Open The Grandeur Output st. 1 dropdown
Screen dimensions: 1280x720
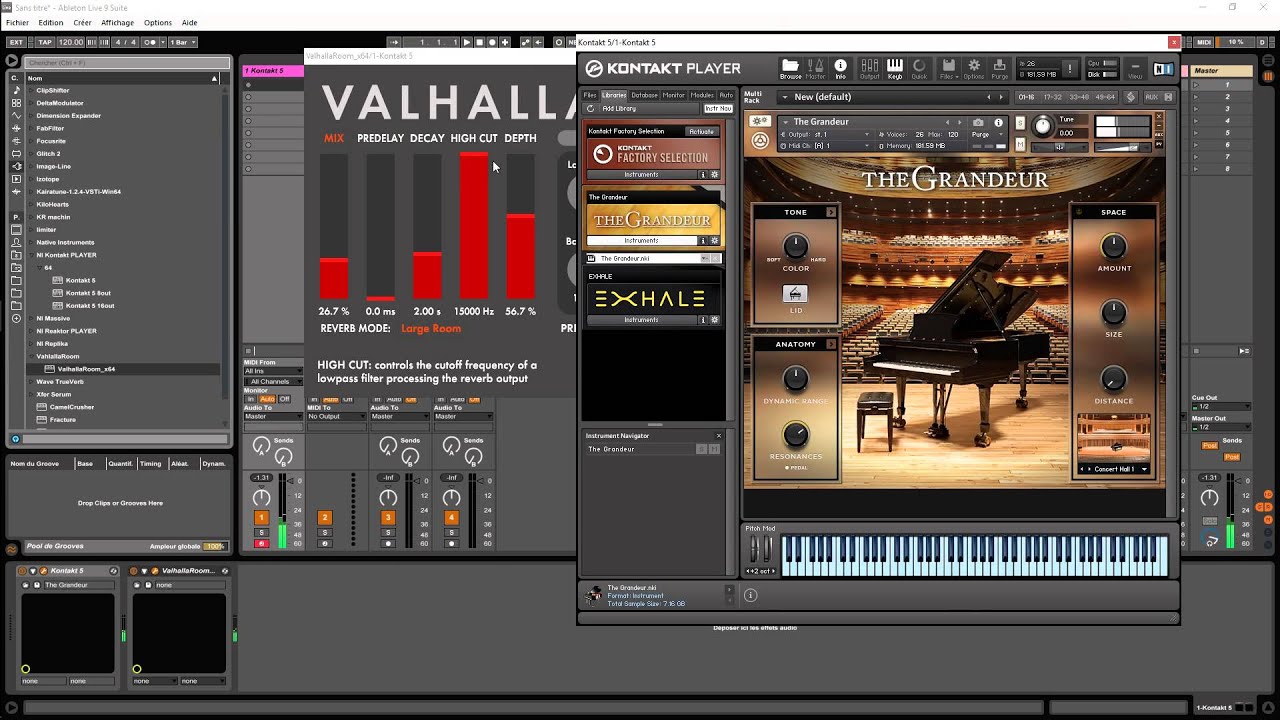click(x=828, y=134)
